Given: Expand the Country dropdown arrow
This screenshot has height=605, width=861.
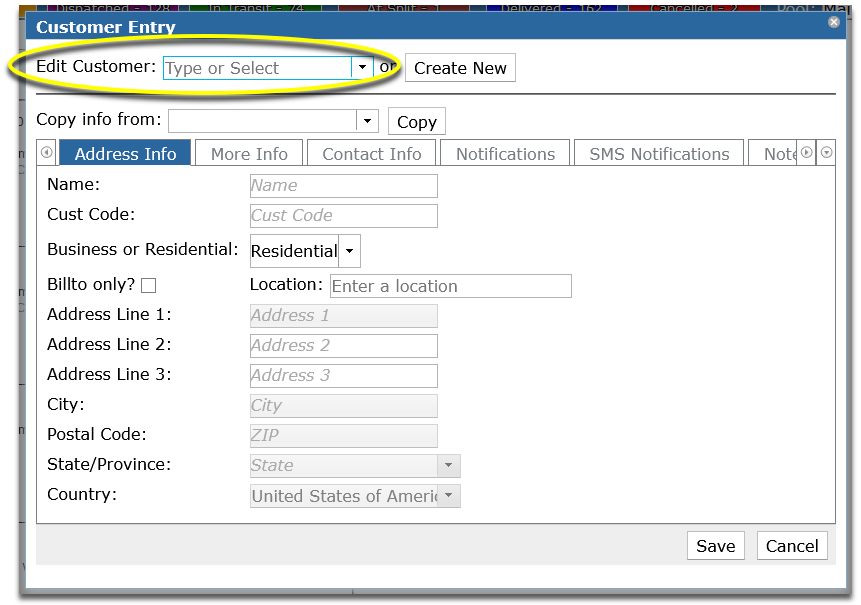Looking at the screenshot, I should coord(449,496).
